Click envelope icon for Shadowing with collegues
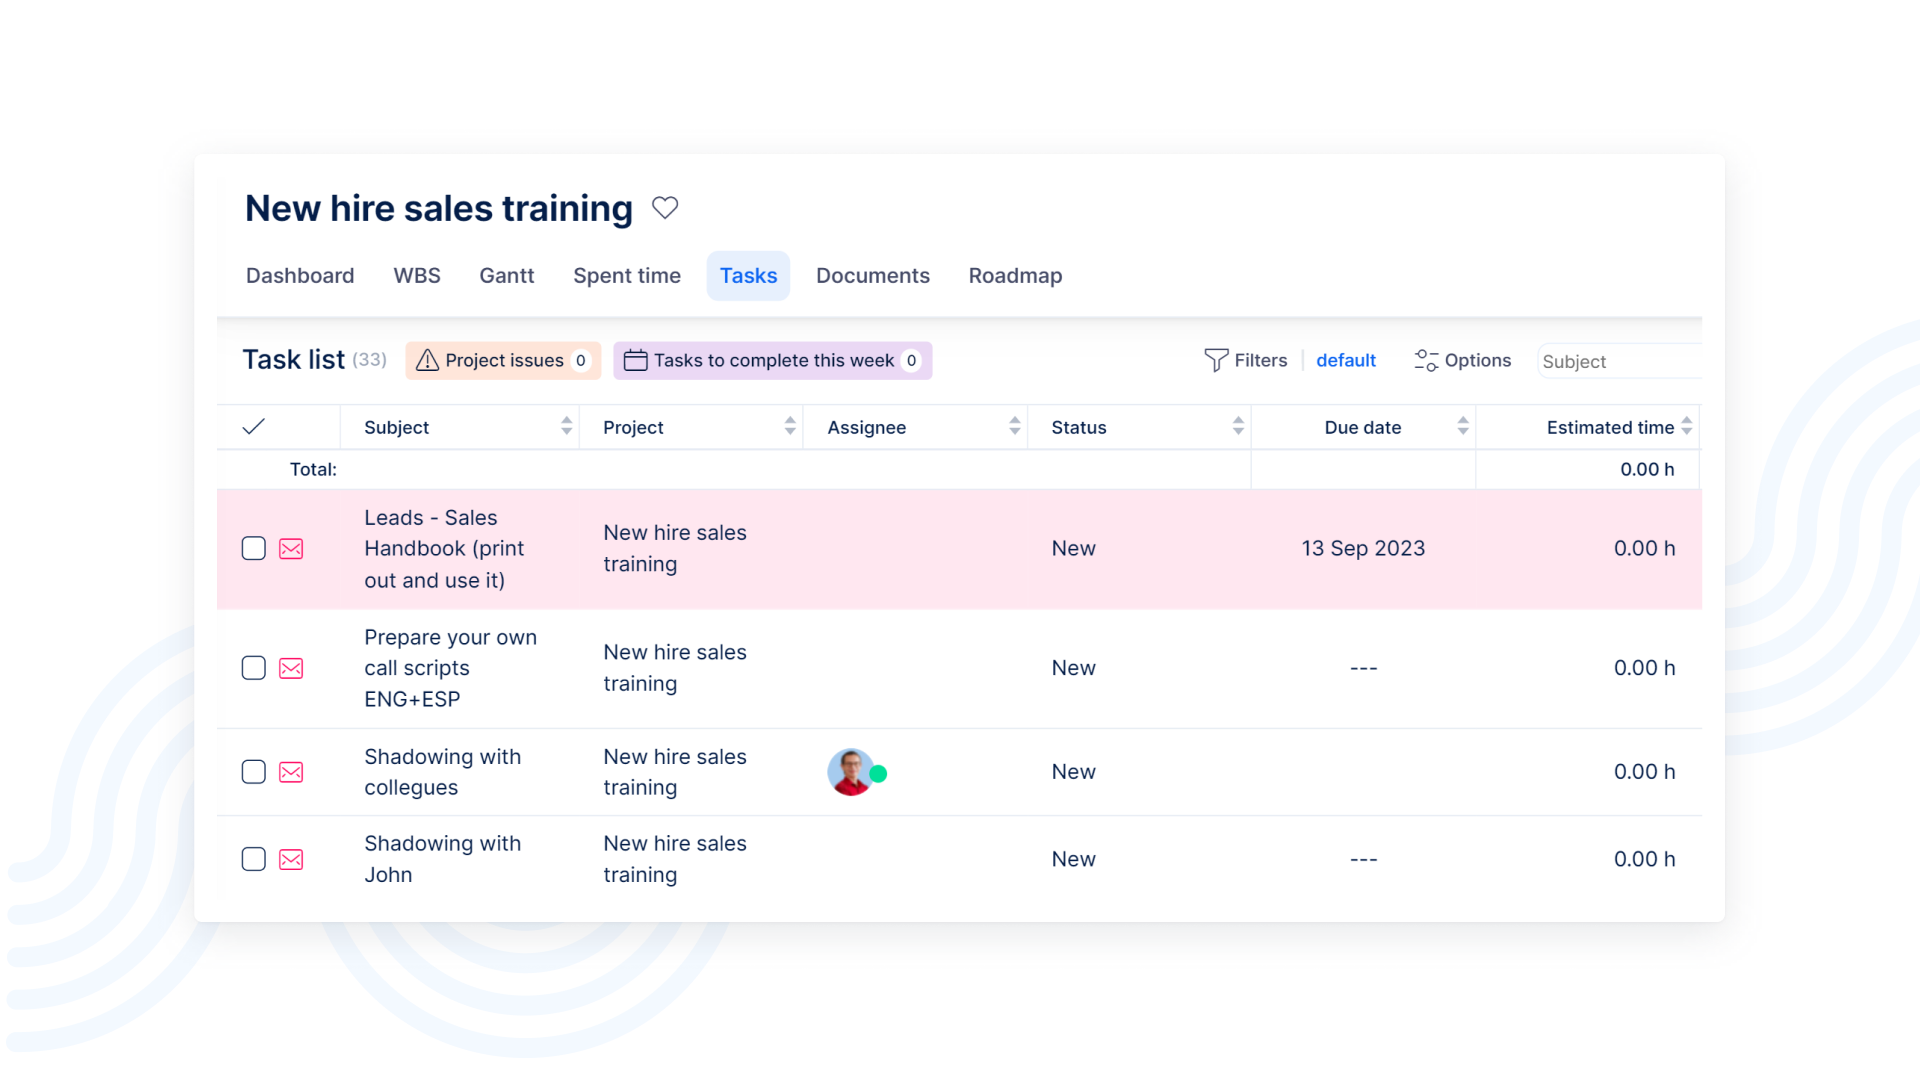This screenshot has width=1920, height=1076. pyautogui.click(x=291, y=772)
